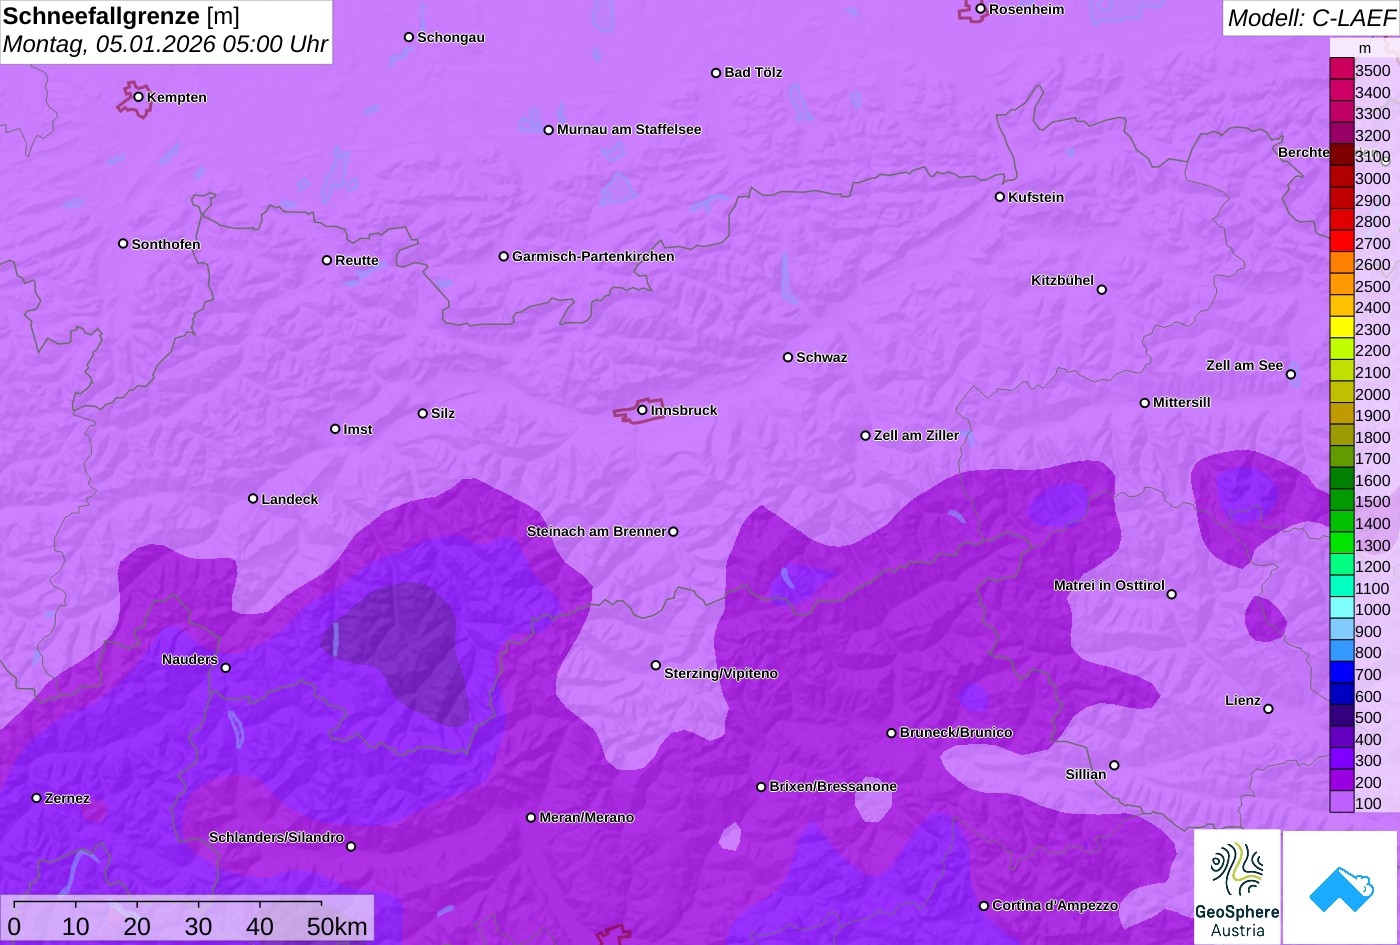
Task: Click the 3500 m legend color swatch
Action: click(1341, 70)
